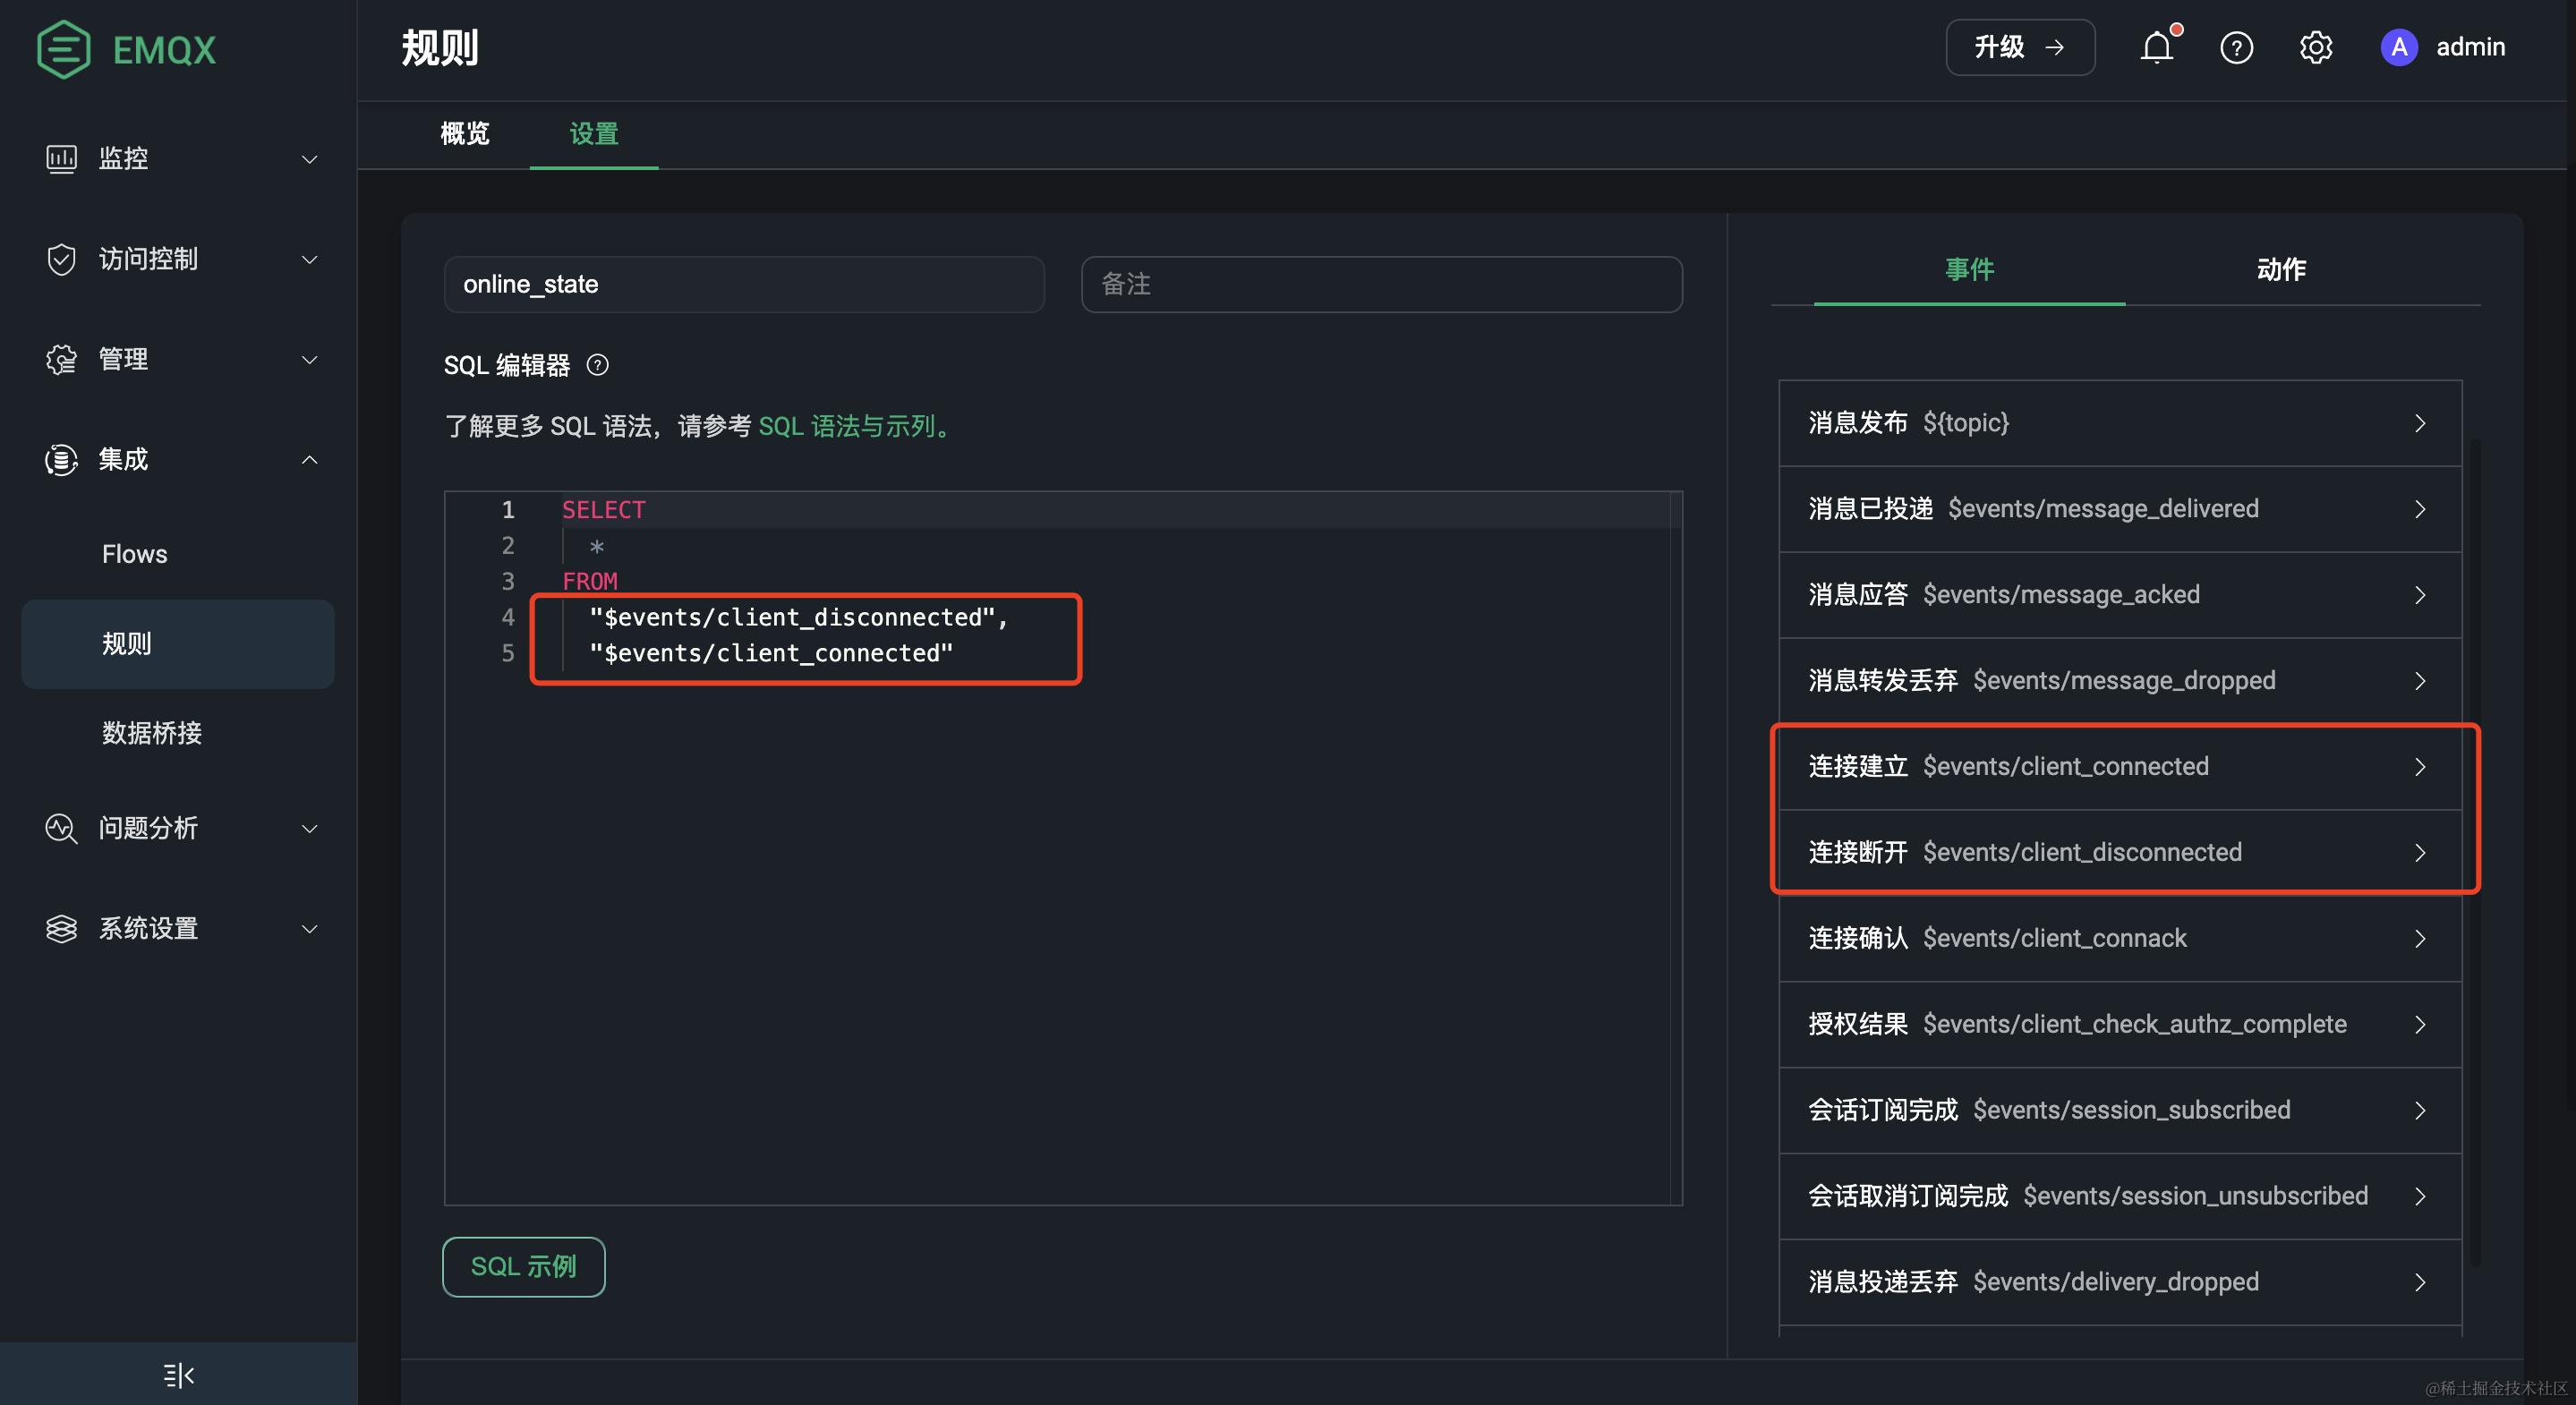This screenshot has height=1405, width=2576.
Task: Click the 升级 upgrade button
Action: pos(2019,47)
